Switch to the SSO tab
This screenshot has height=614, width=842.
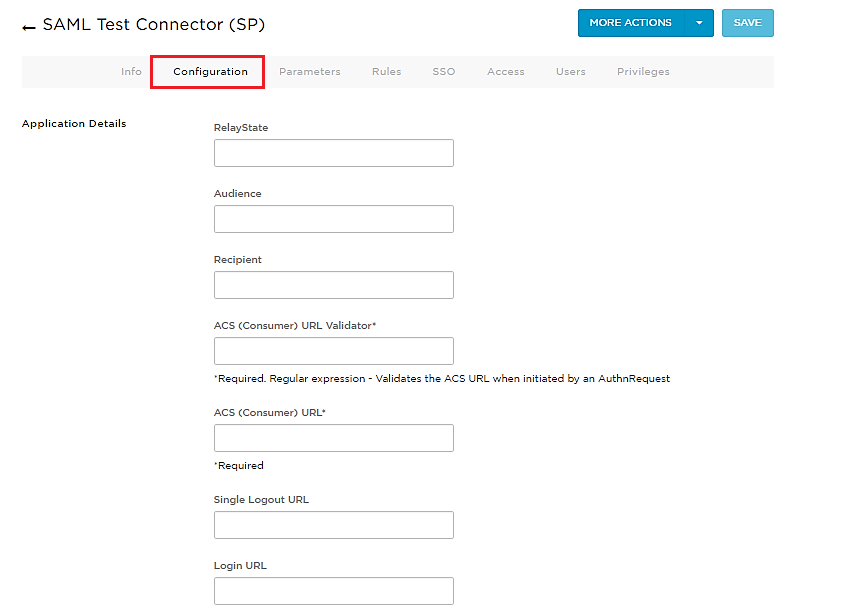pos(443,71)
